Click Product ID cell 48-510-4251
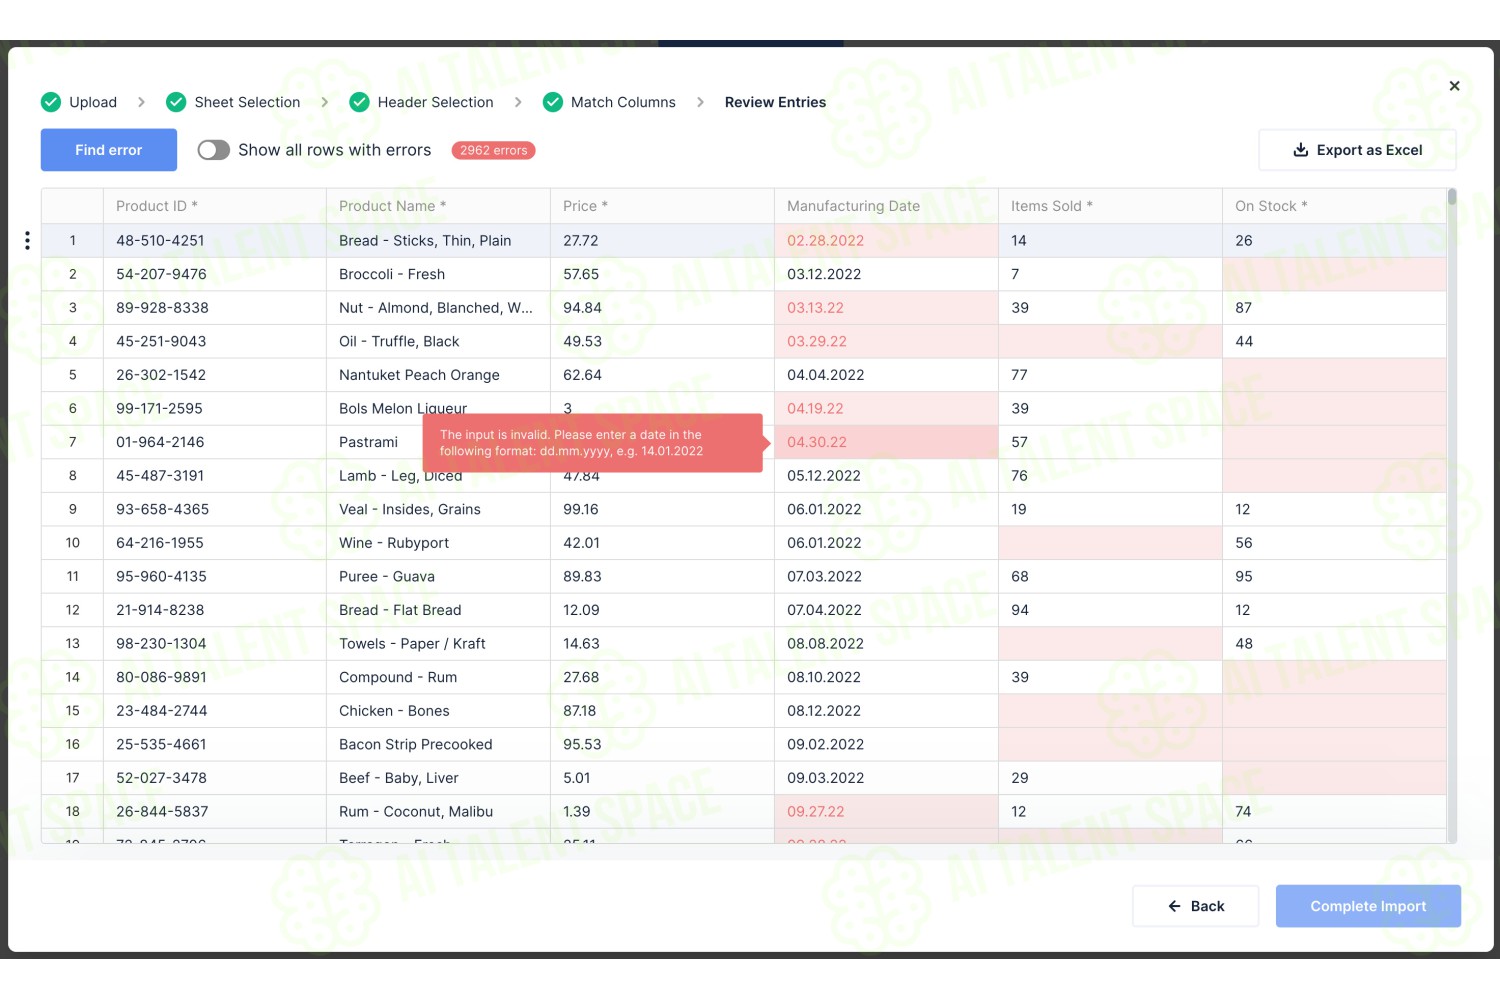The height and width of the screenshot is (1000, 1500). click(215, 240)
